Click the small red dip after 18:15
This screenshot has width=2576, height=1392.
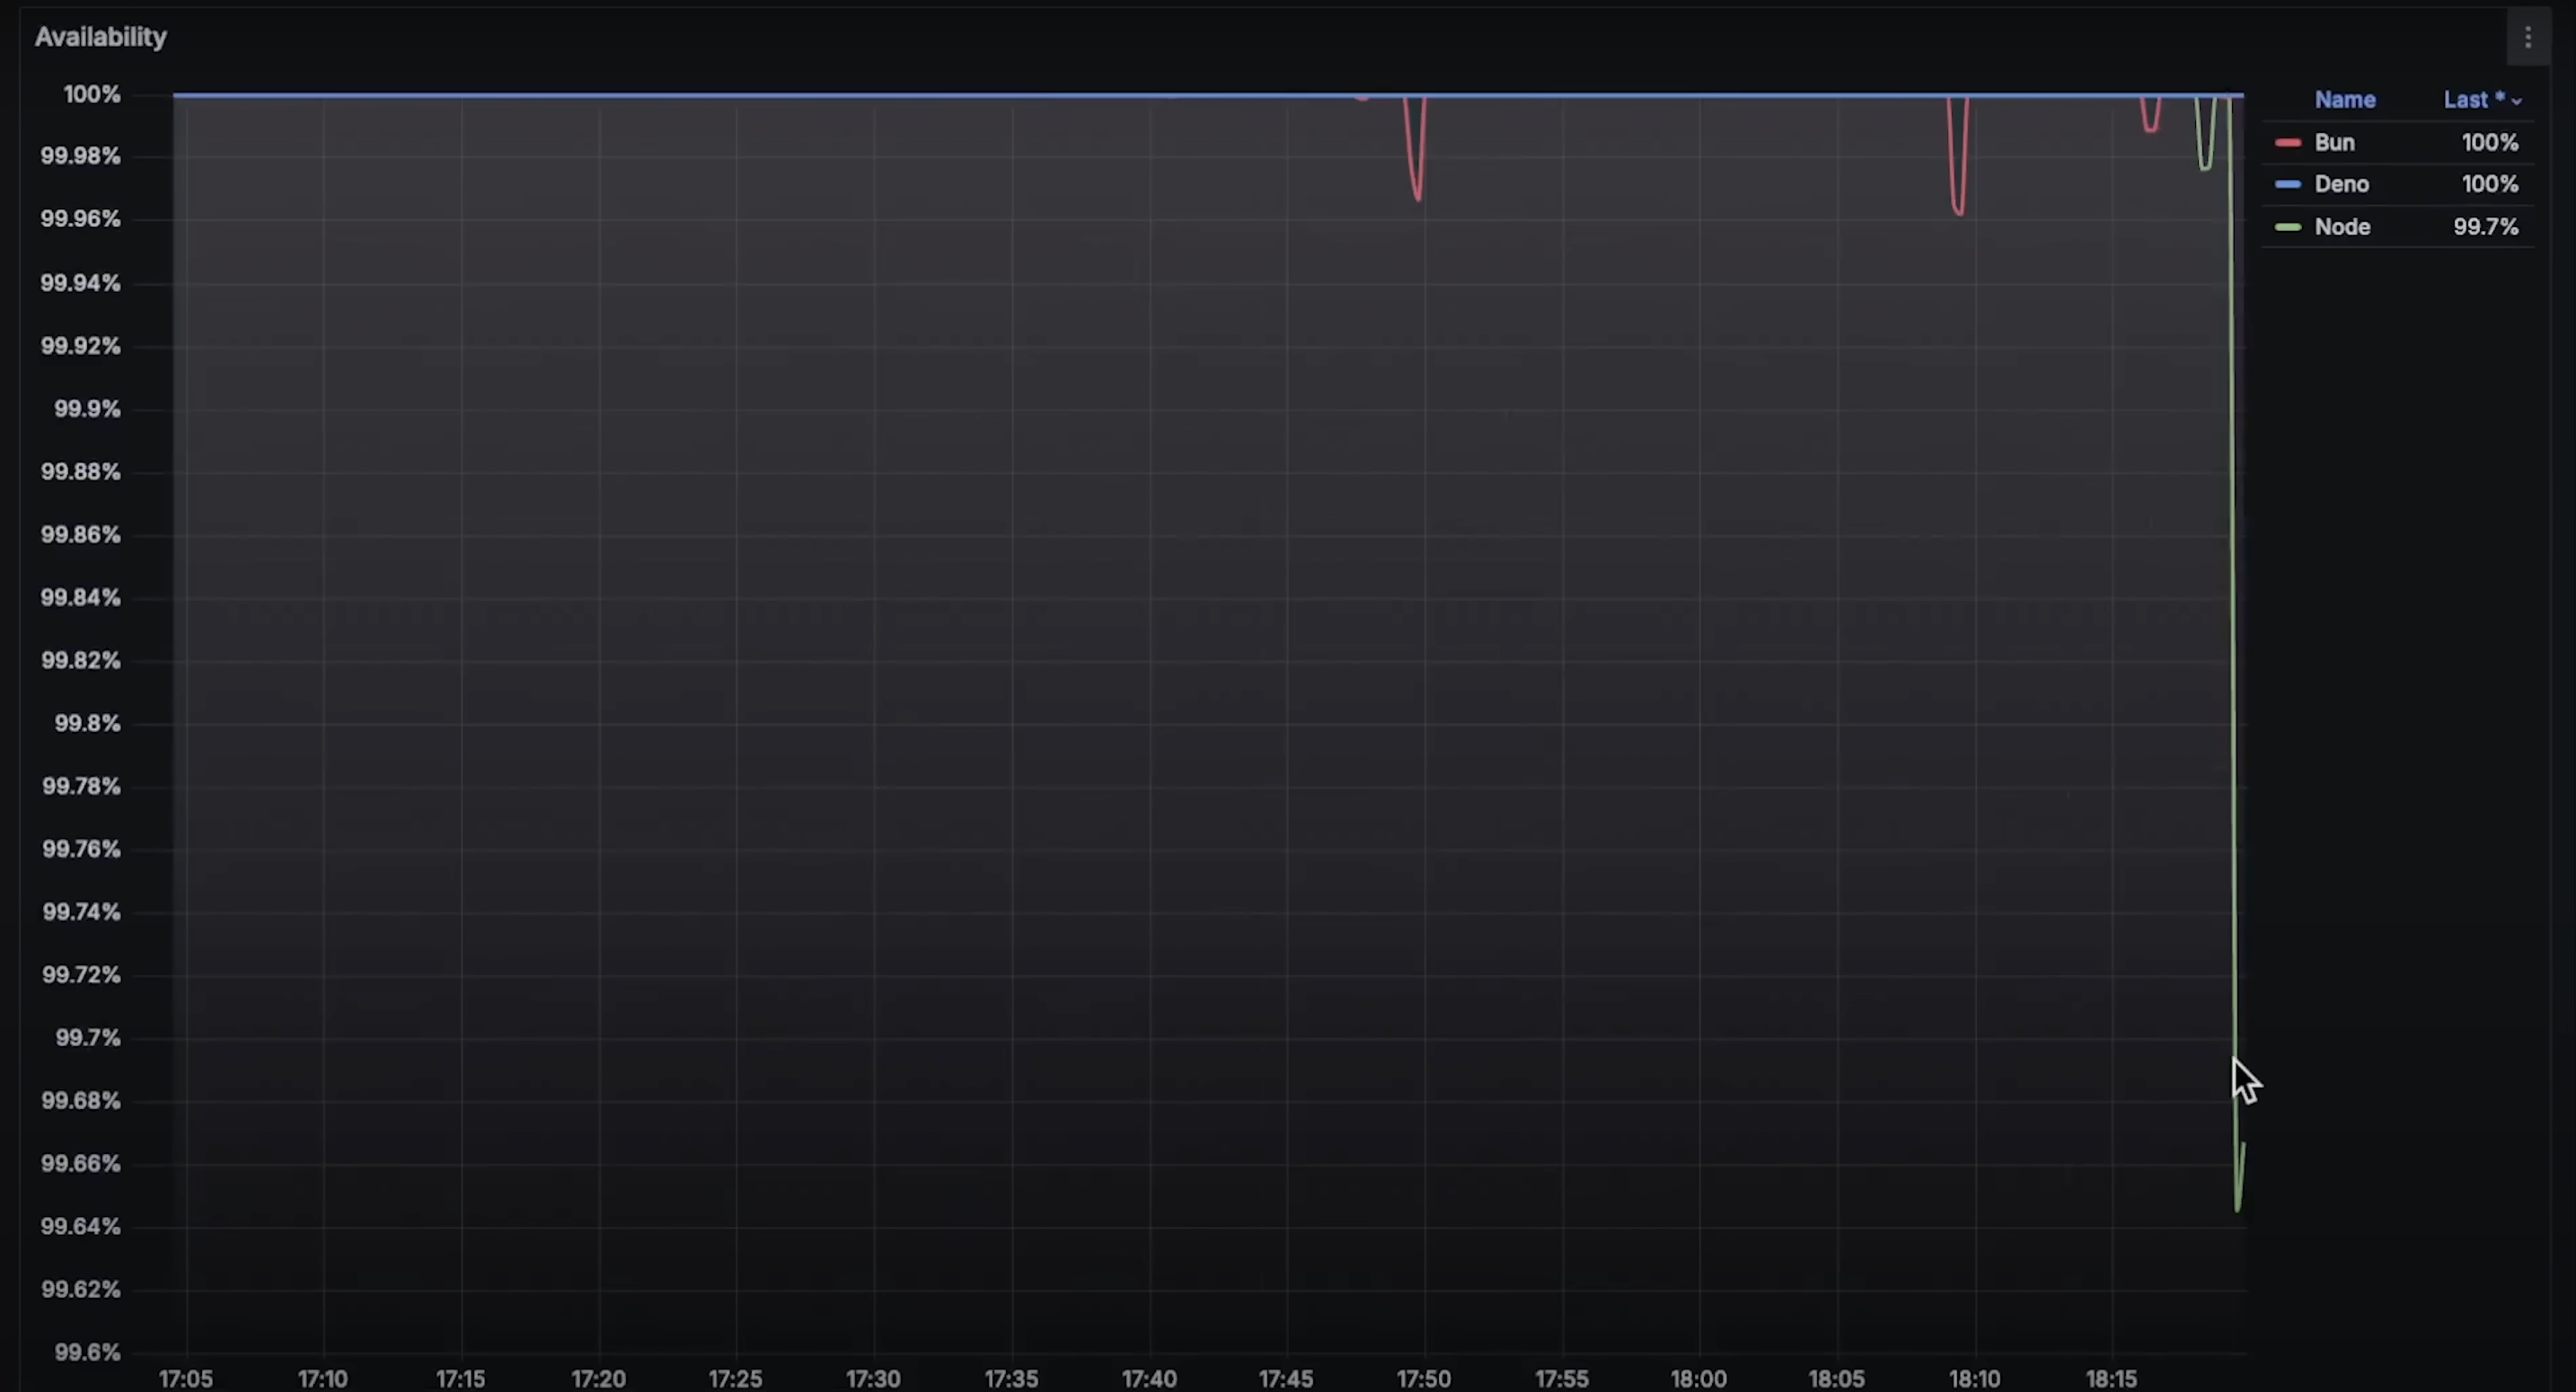[x=2150, y=128]
